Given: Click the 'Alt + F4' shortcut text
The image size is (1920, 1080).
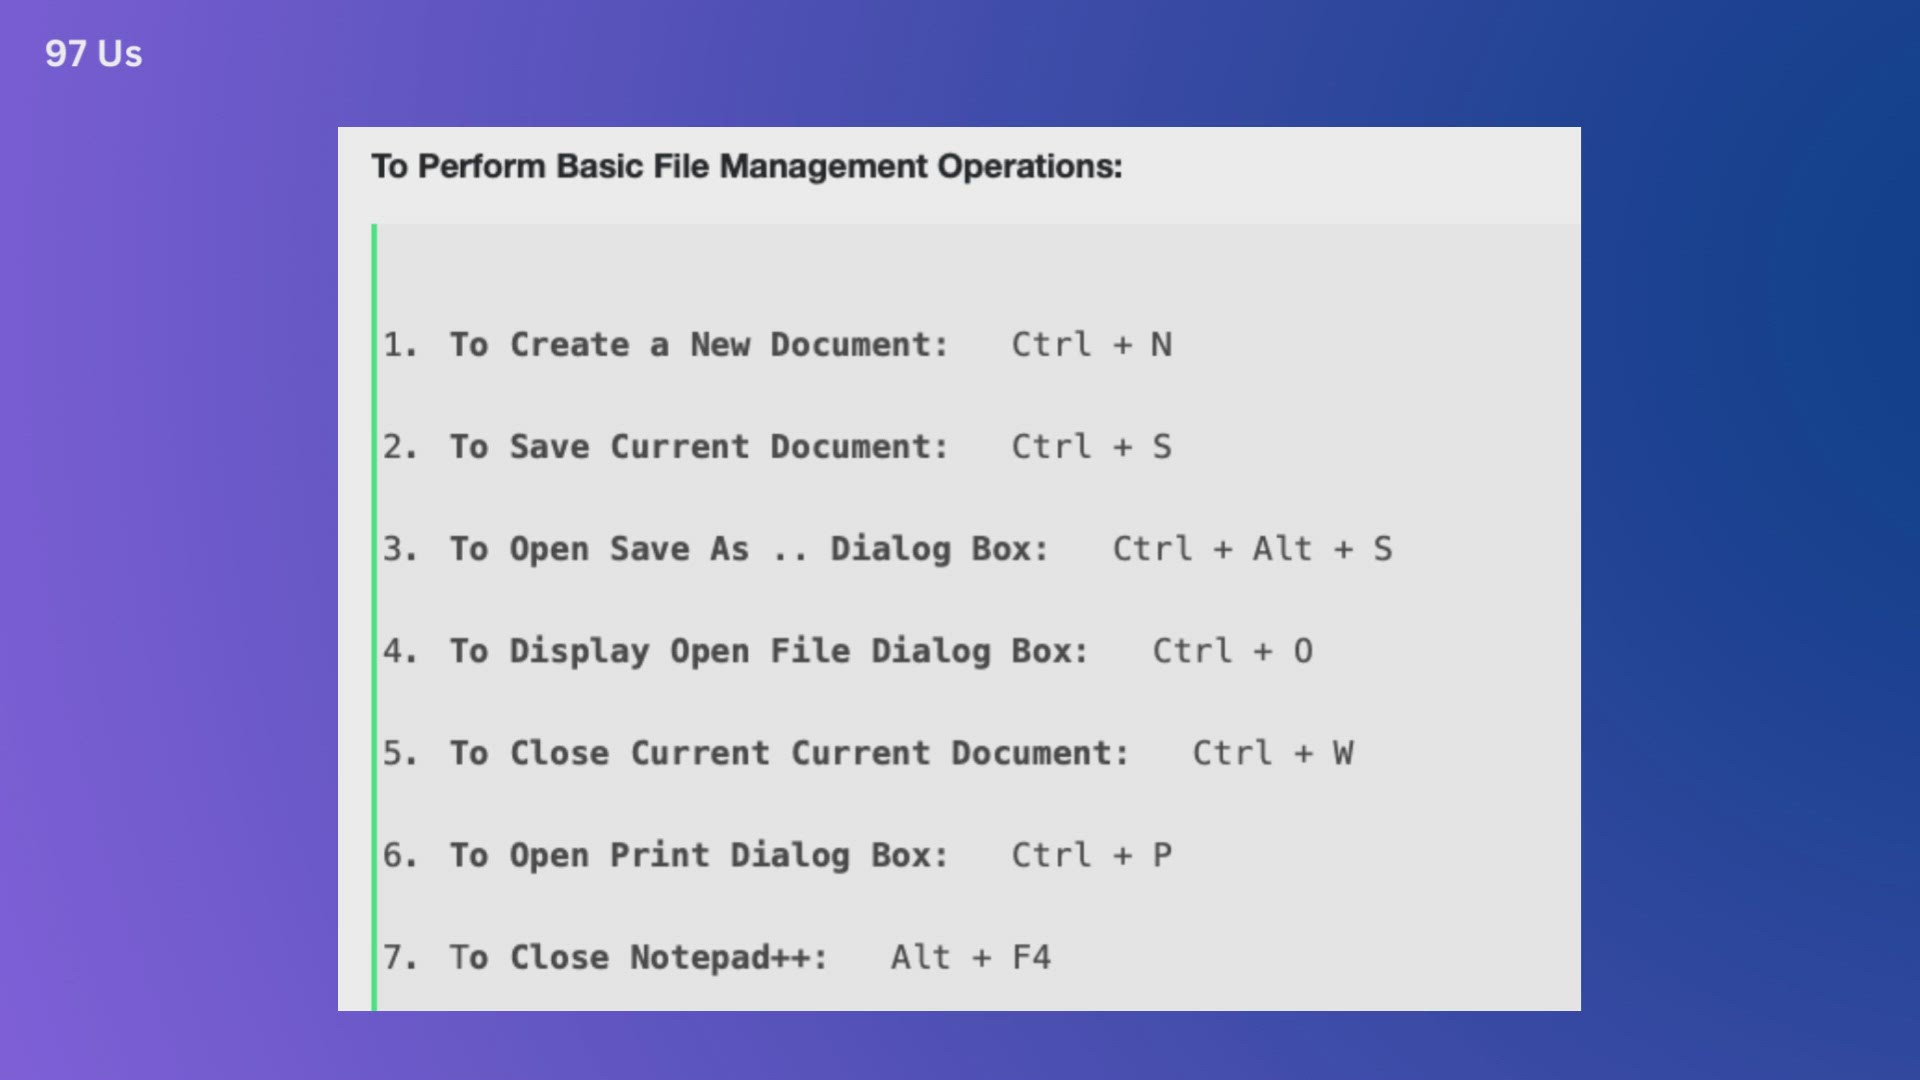Looking at the screenshot, I should 971,957.
